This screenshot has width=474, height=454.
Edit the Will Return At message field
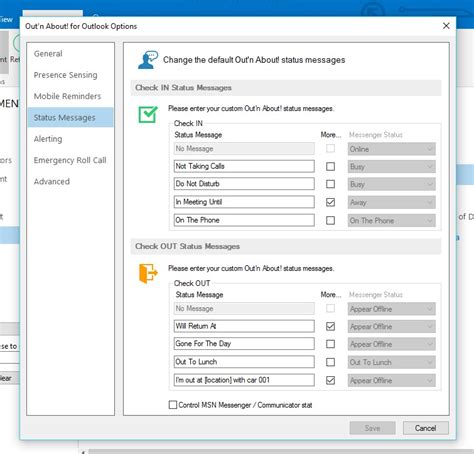(244, 326)
